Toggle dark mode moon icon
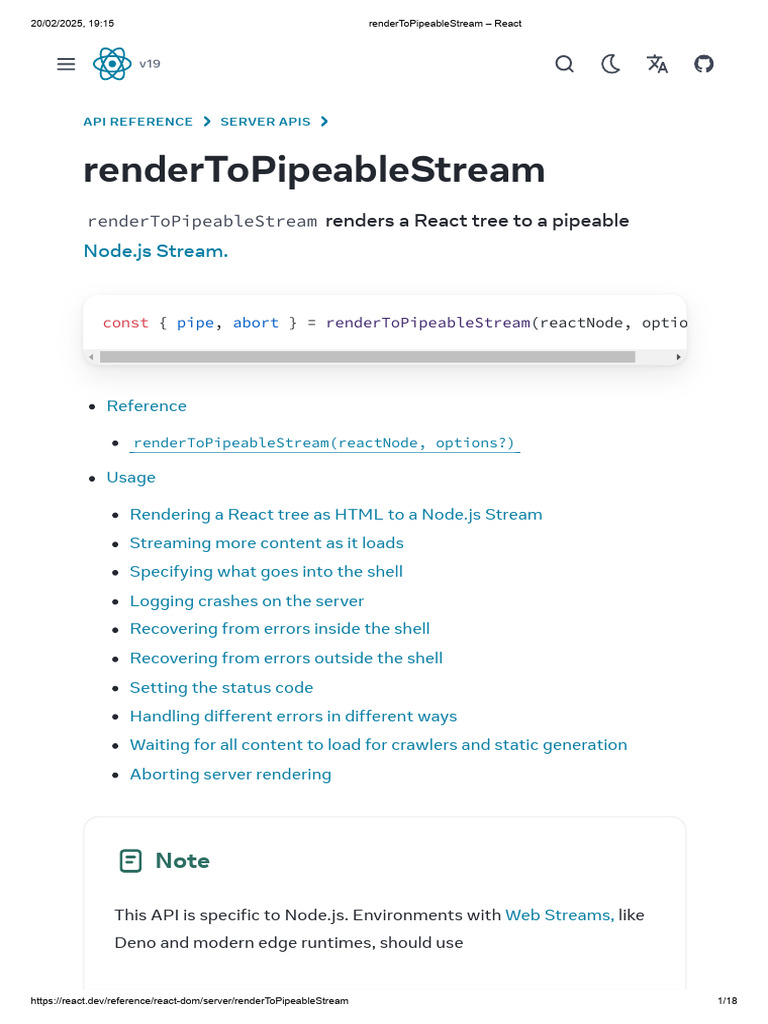The width and height of the screenshot is (768, 1024). tap(611, 64)
